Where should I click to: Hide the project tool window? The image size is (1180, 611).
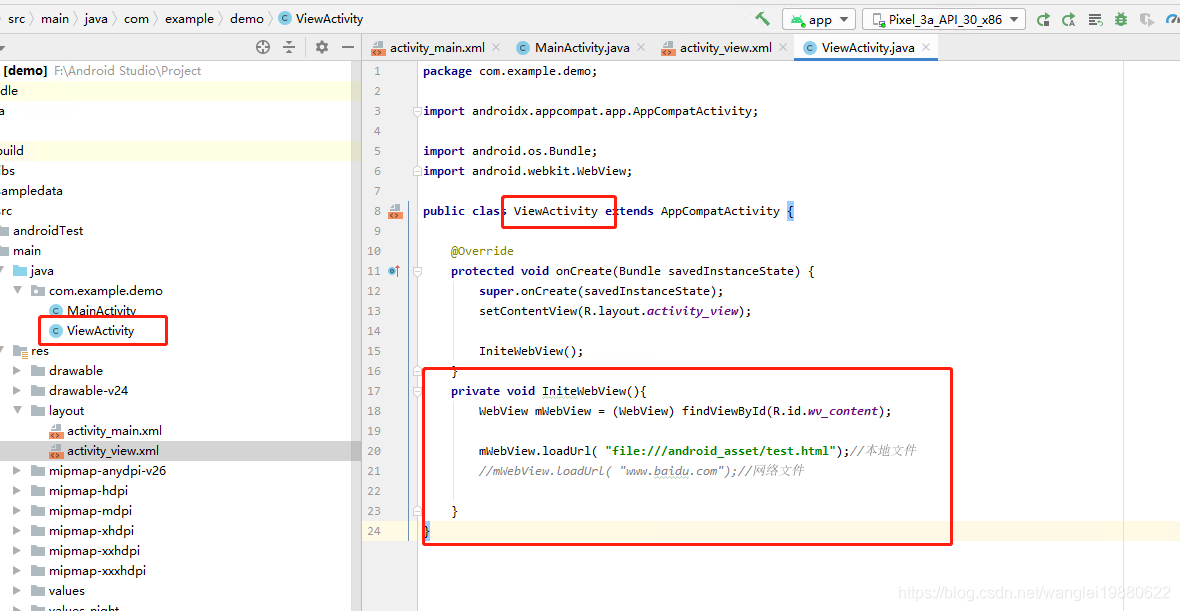click(x=348, y=47)
